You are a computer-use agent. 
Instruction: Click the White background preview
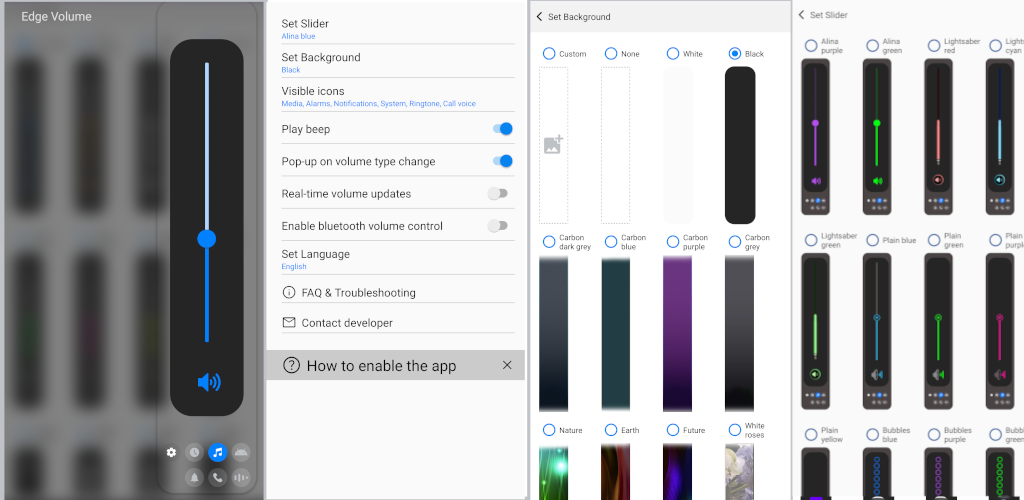[678, 145]
